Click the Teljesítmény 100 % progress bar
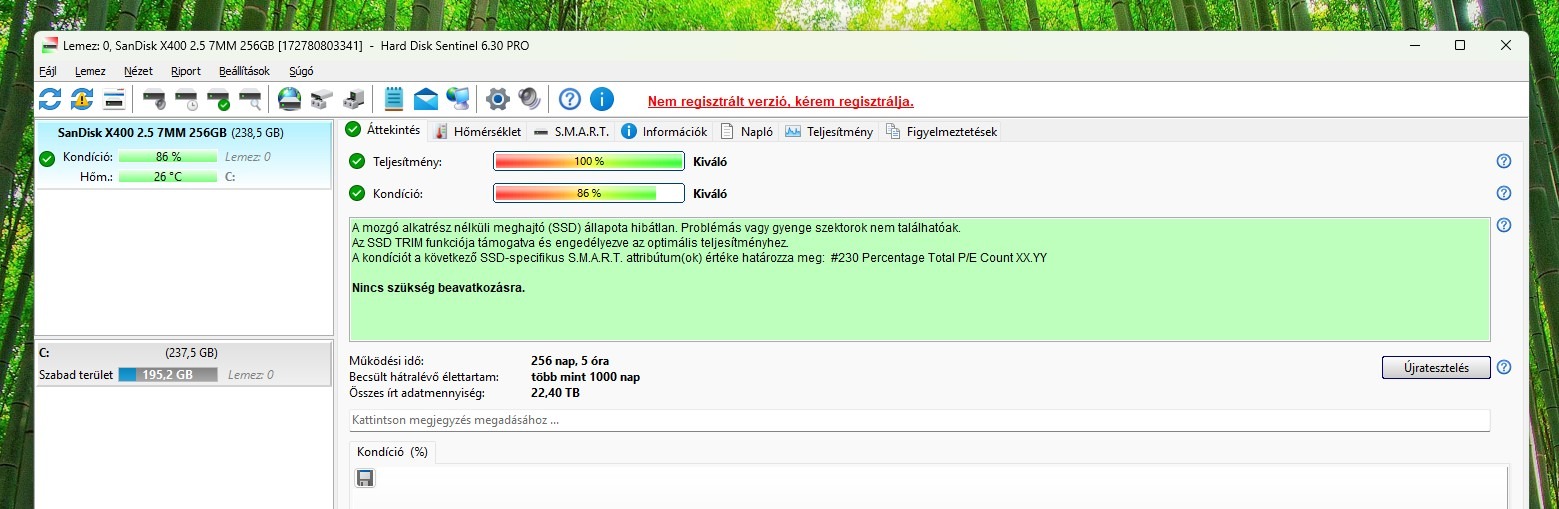 [x=589, y=161]
